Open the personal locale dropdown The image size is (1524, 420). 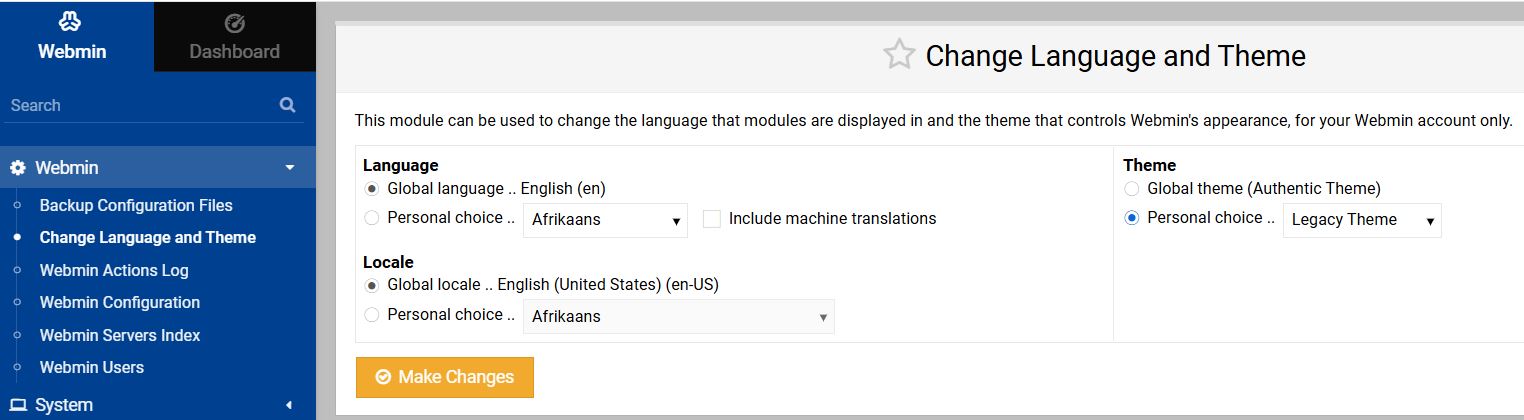click(678, 317)
